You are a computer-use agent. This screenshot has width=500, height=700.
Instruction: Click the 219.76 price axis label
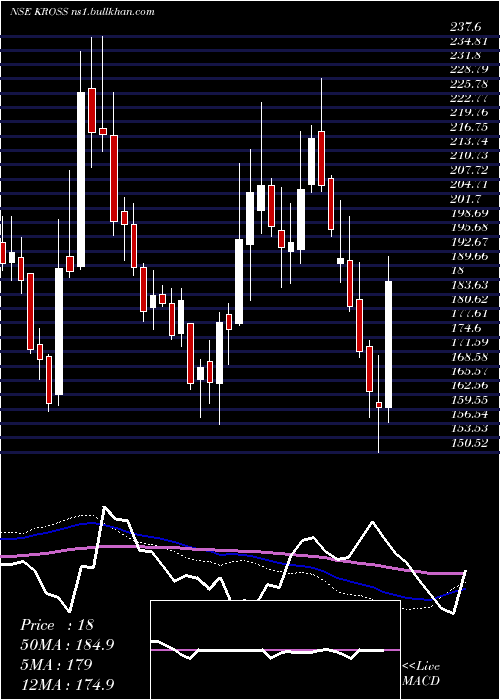(x=469, y=113)
